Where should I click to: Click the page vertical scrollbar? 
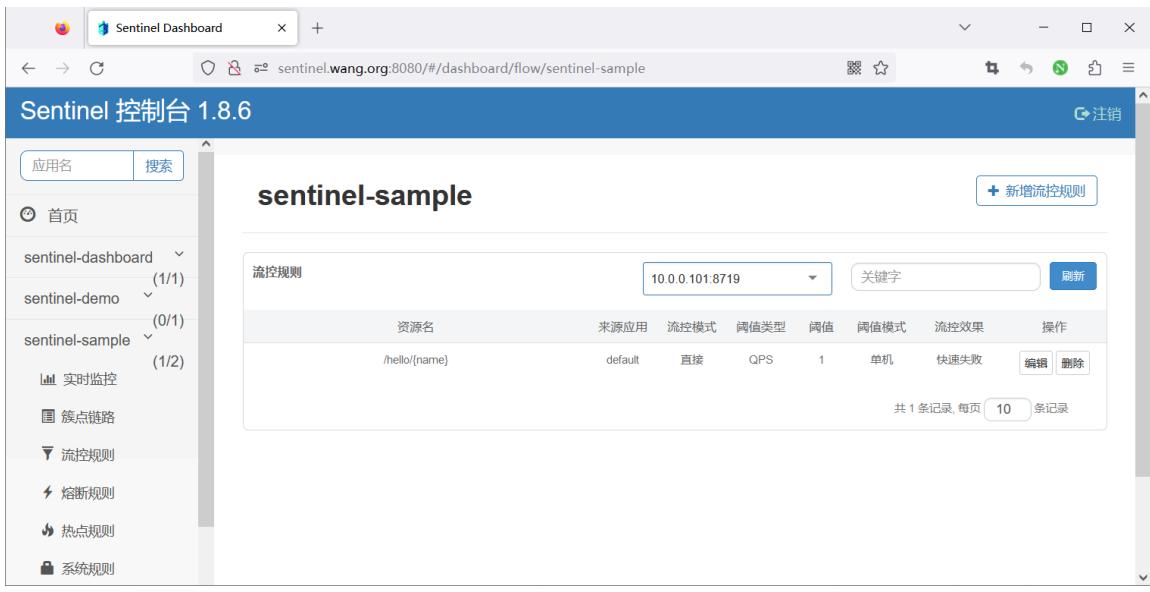(x=1142, y=290)
